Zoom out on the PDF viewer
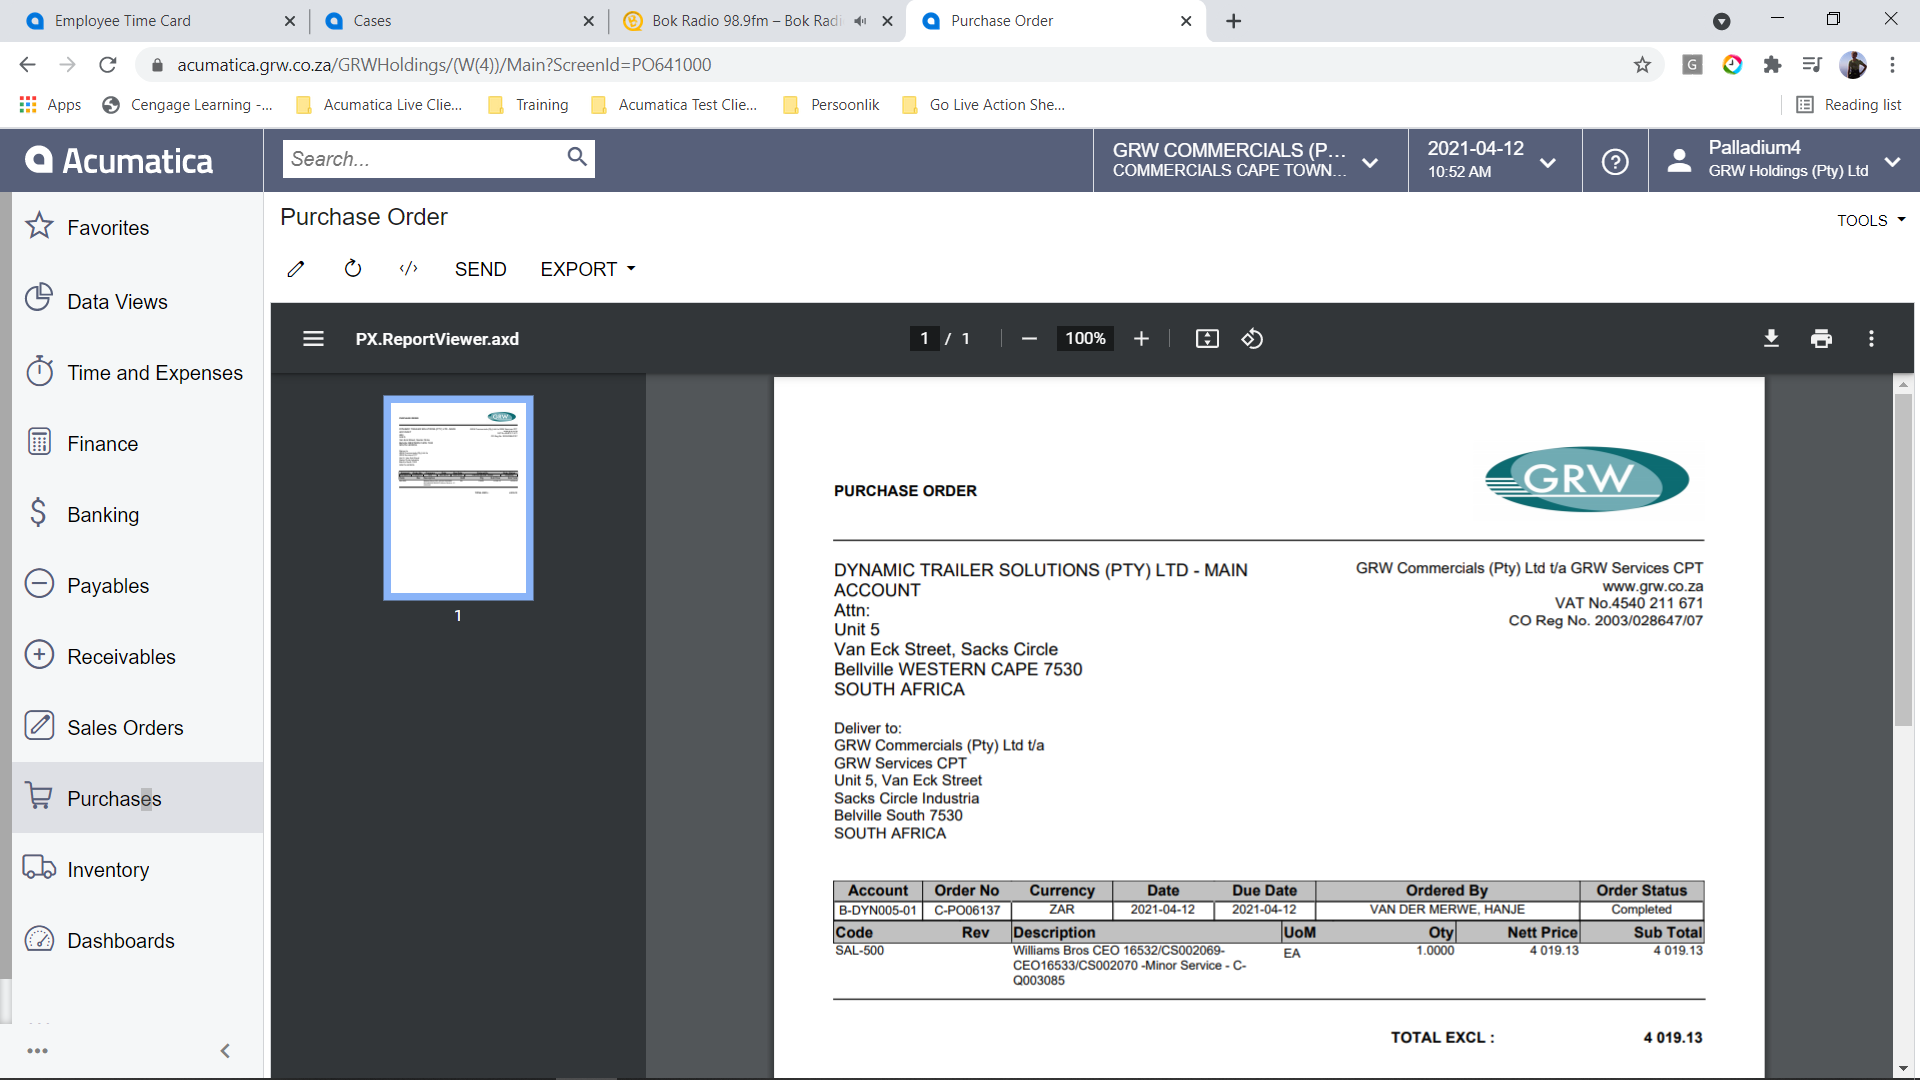The height and width of the screenshot is (1080, 1920). pos(1029,339)
